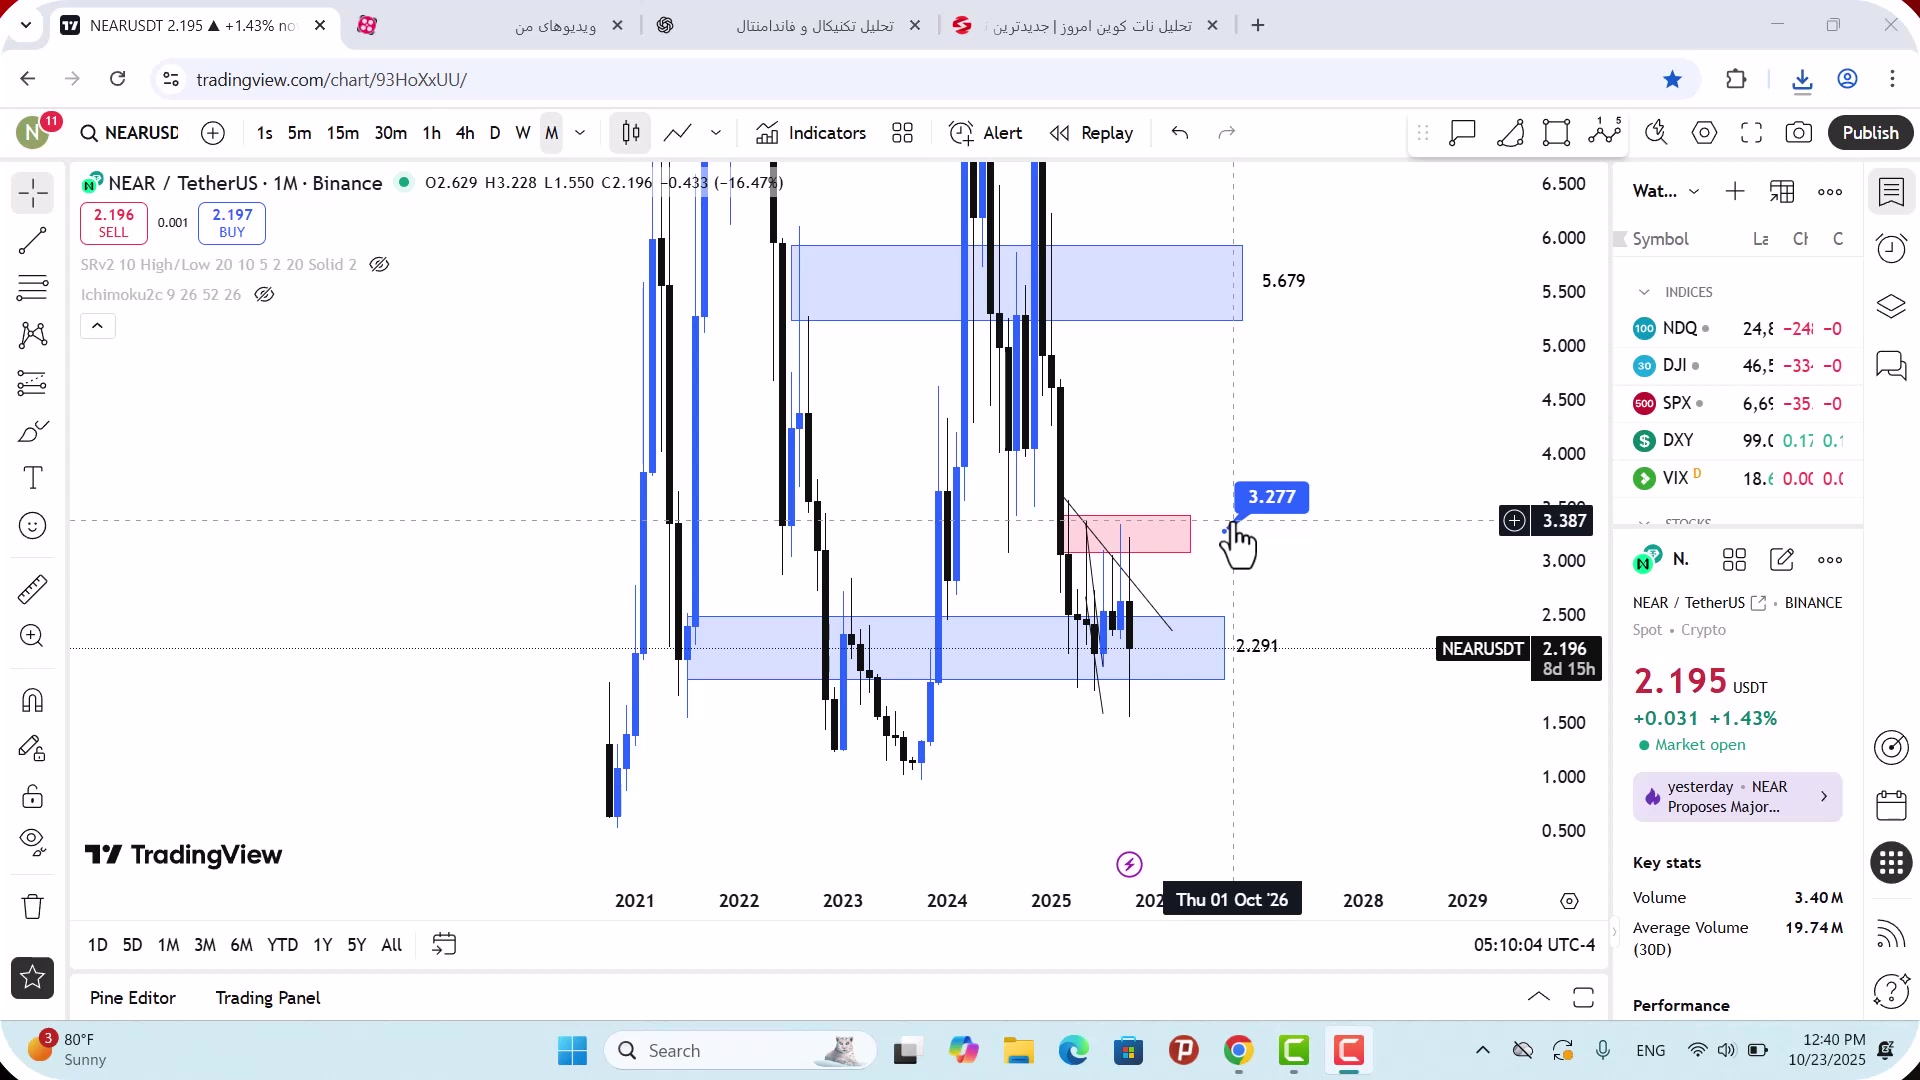Activate the zoom in tool
Screen dimensions: 1920x1080
click(x=33, y=636)
